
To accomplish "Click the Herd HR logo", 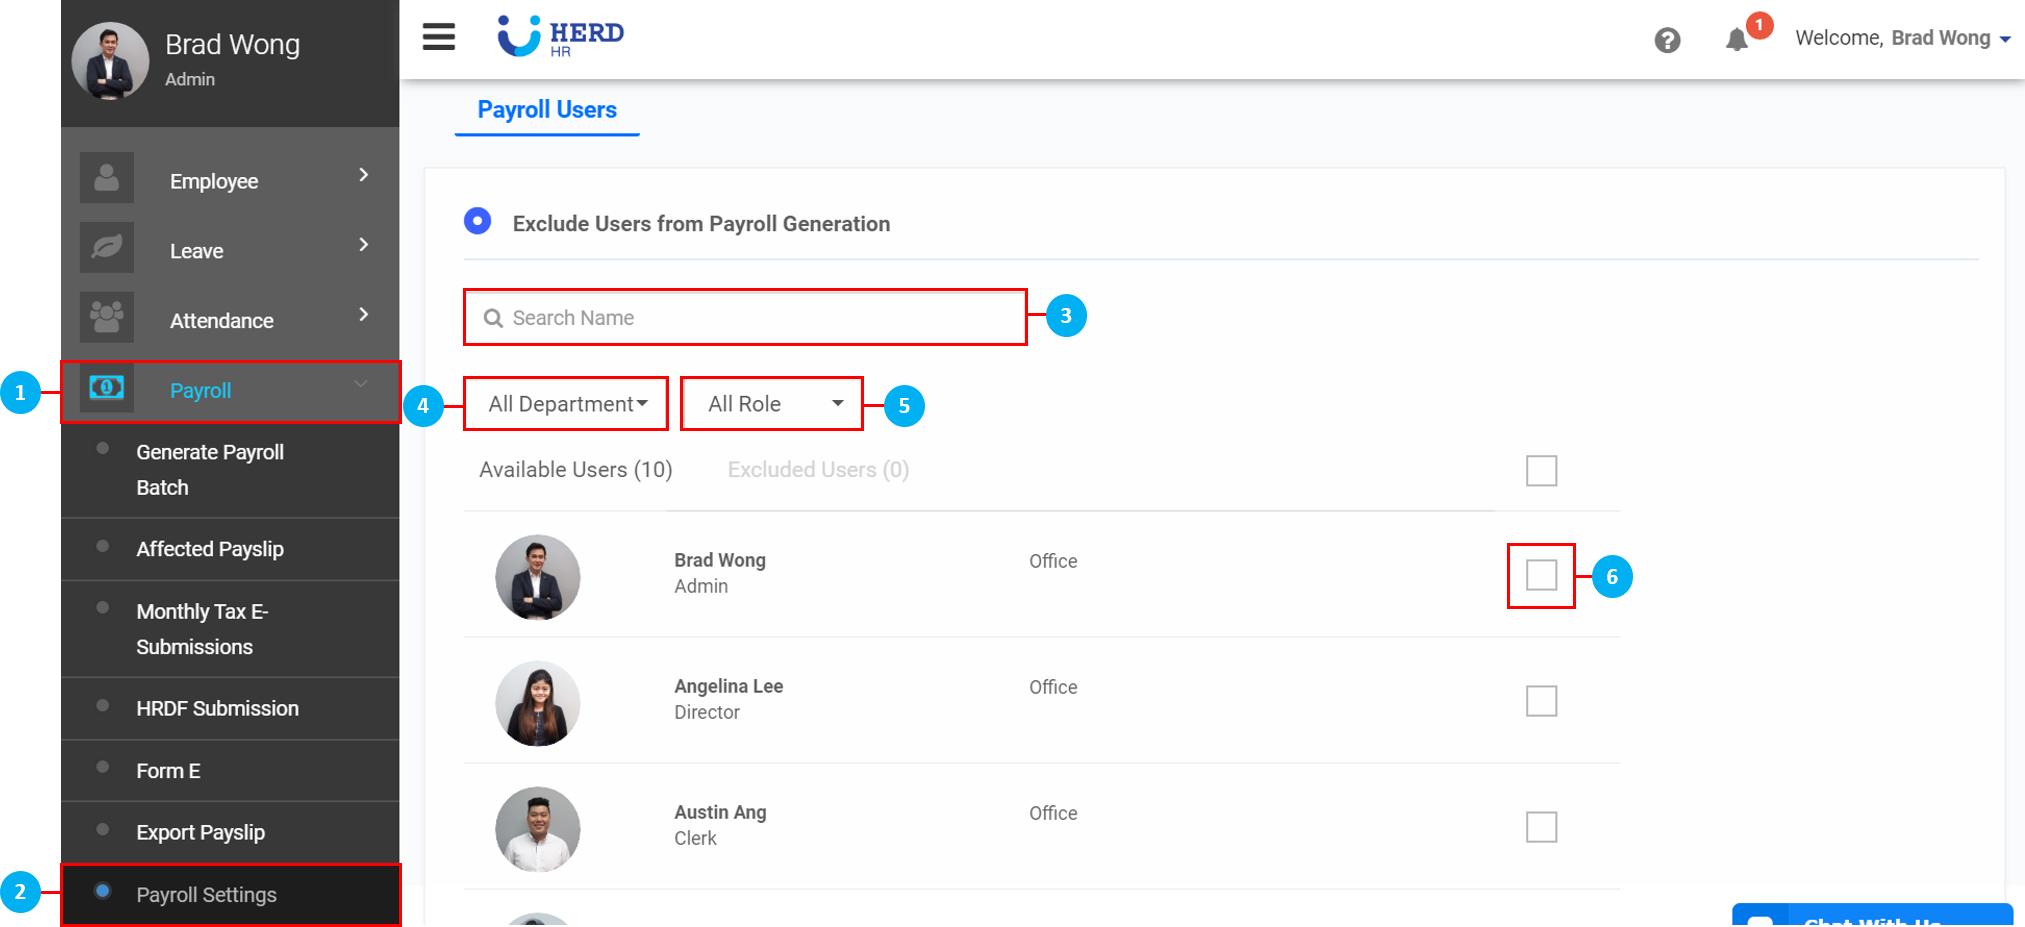I will (561, 36).
